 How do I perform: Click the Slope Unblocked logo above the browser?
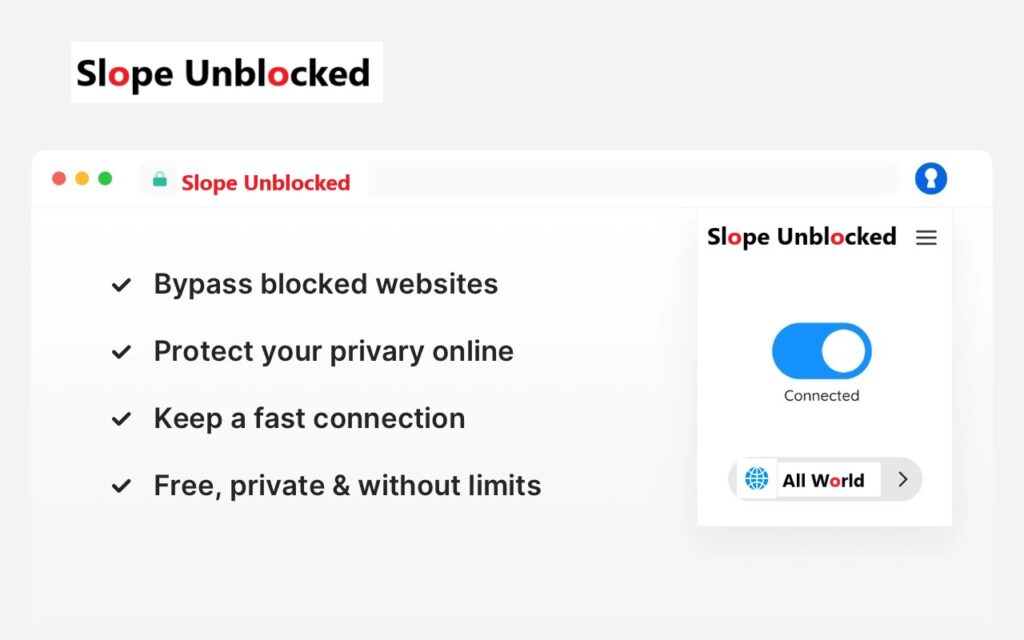(226, 73)
